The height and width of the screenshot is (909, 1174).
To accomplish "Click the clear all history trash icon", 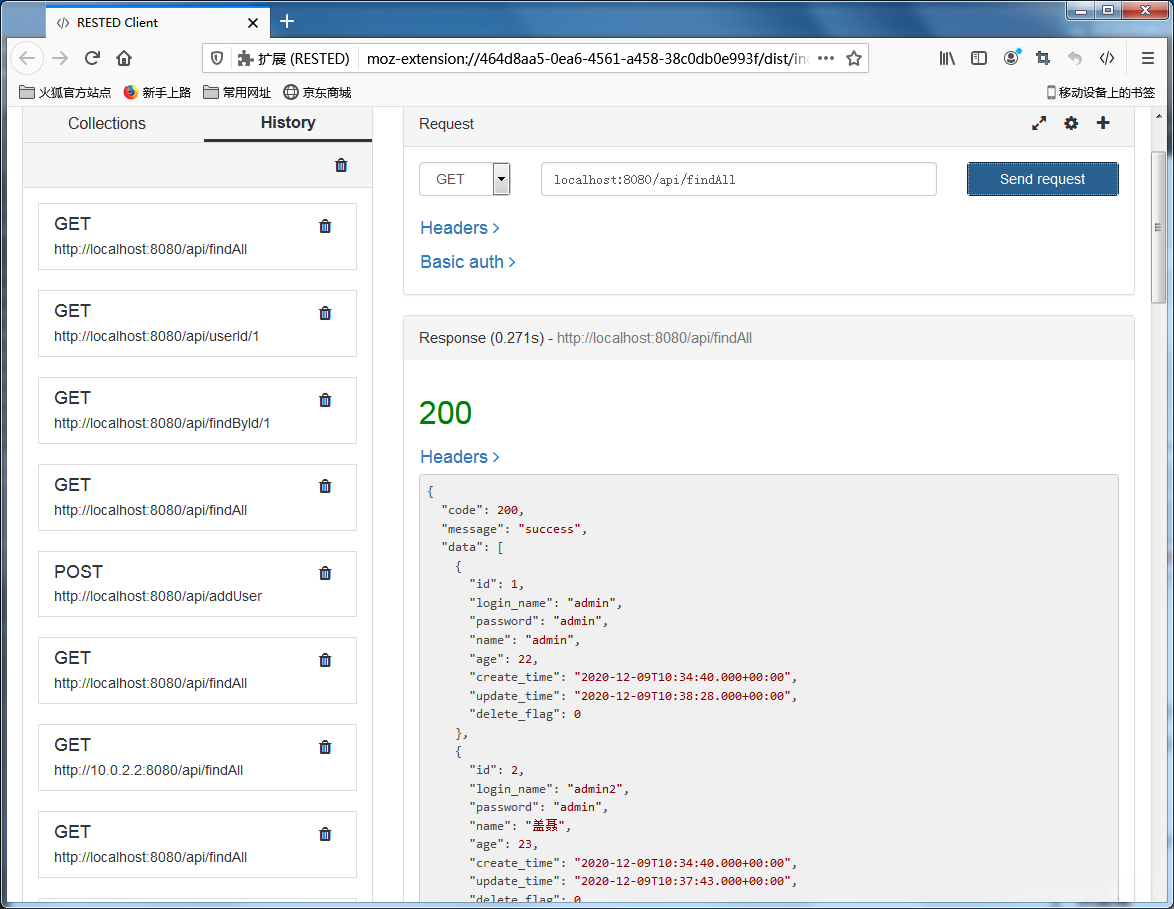I will coord(341,166).
